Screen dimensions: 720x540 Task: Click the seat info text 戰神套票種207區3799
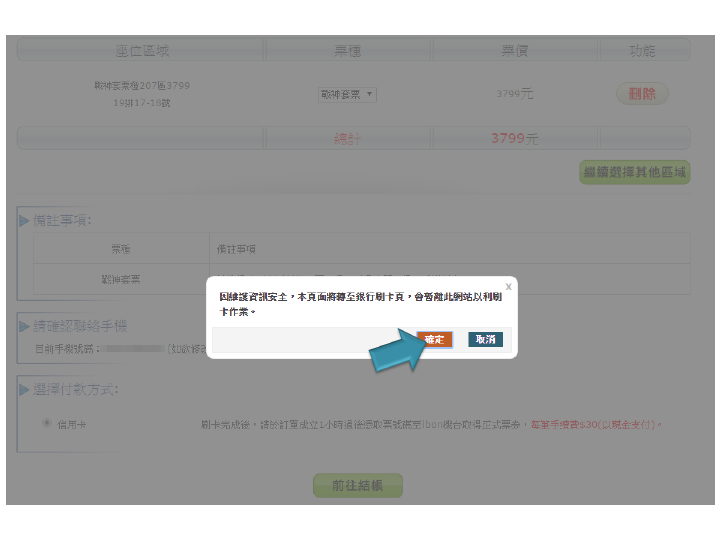coord(142,86)
